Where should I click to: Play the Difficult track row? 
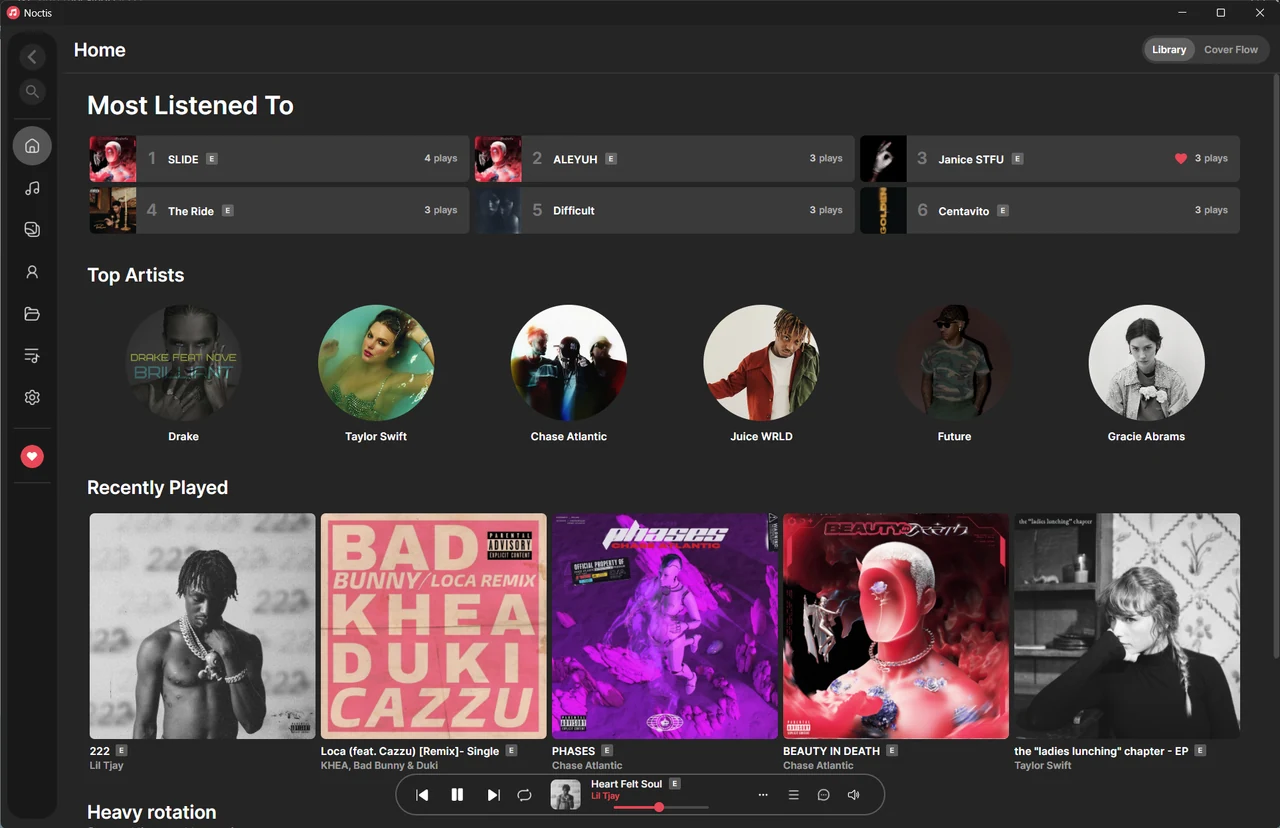tap(664, 210)
